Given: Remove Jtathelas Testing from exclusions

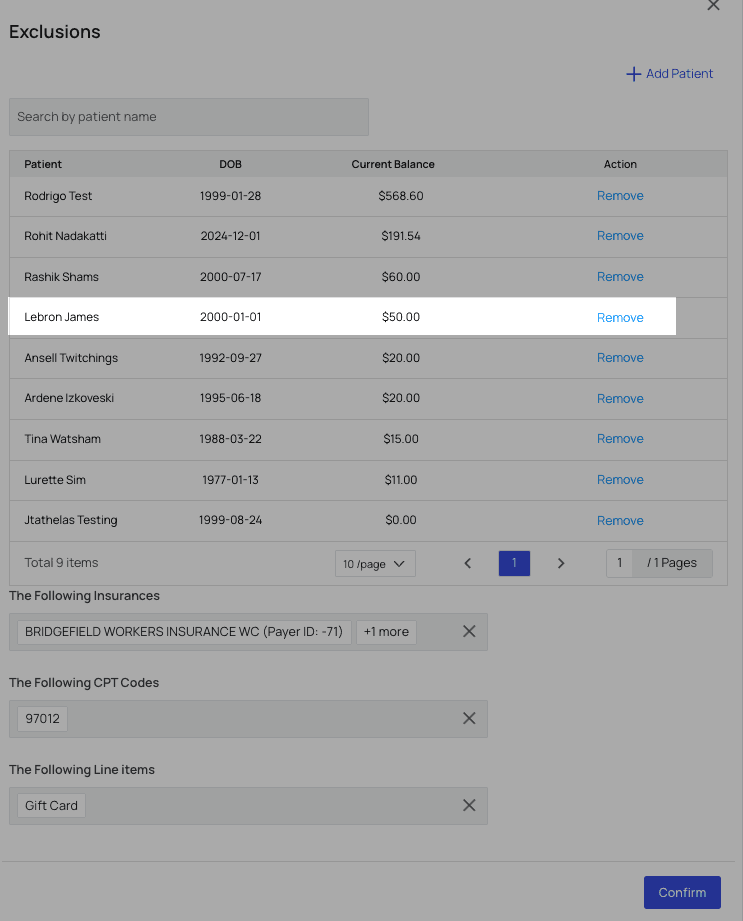Looking at the screenshot, I should coord(620,521).
